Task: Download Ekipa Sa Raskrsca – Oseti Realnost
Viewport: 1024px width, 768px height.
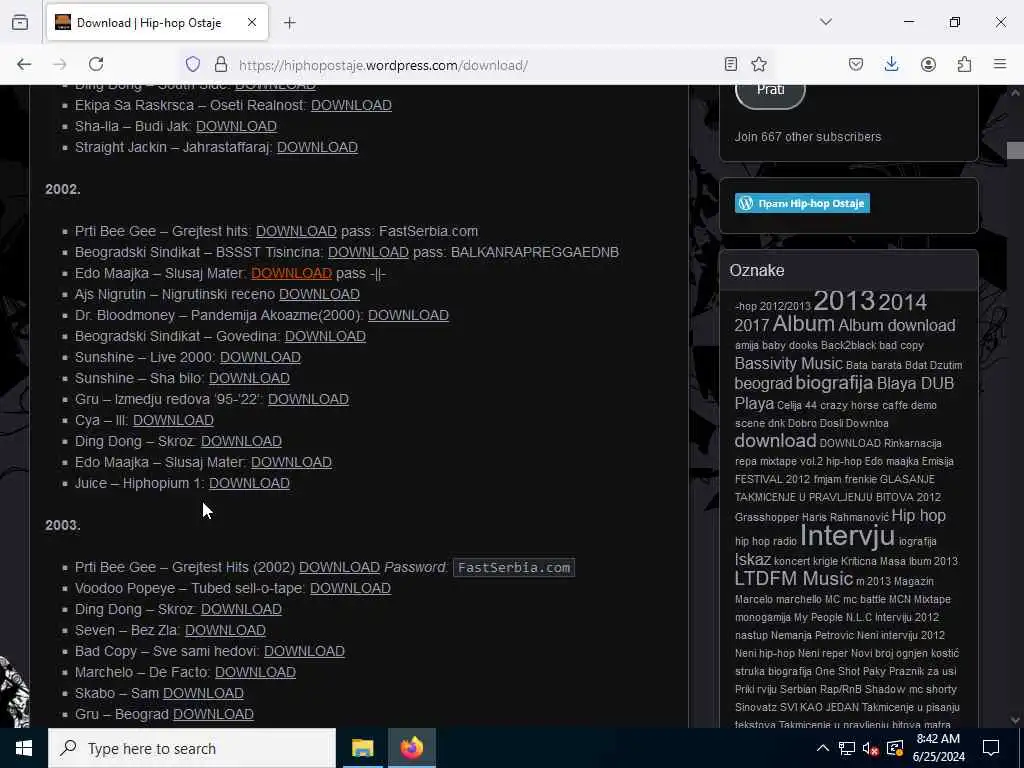Action: (x=351, y=105)
